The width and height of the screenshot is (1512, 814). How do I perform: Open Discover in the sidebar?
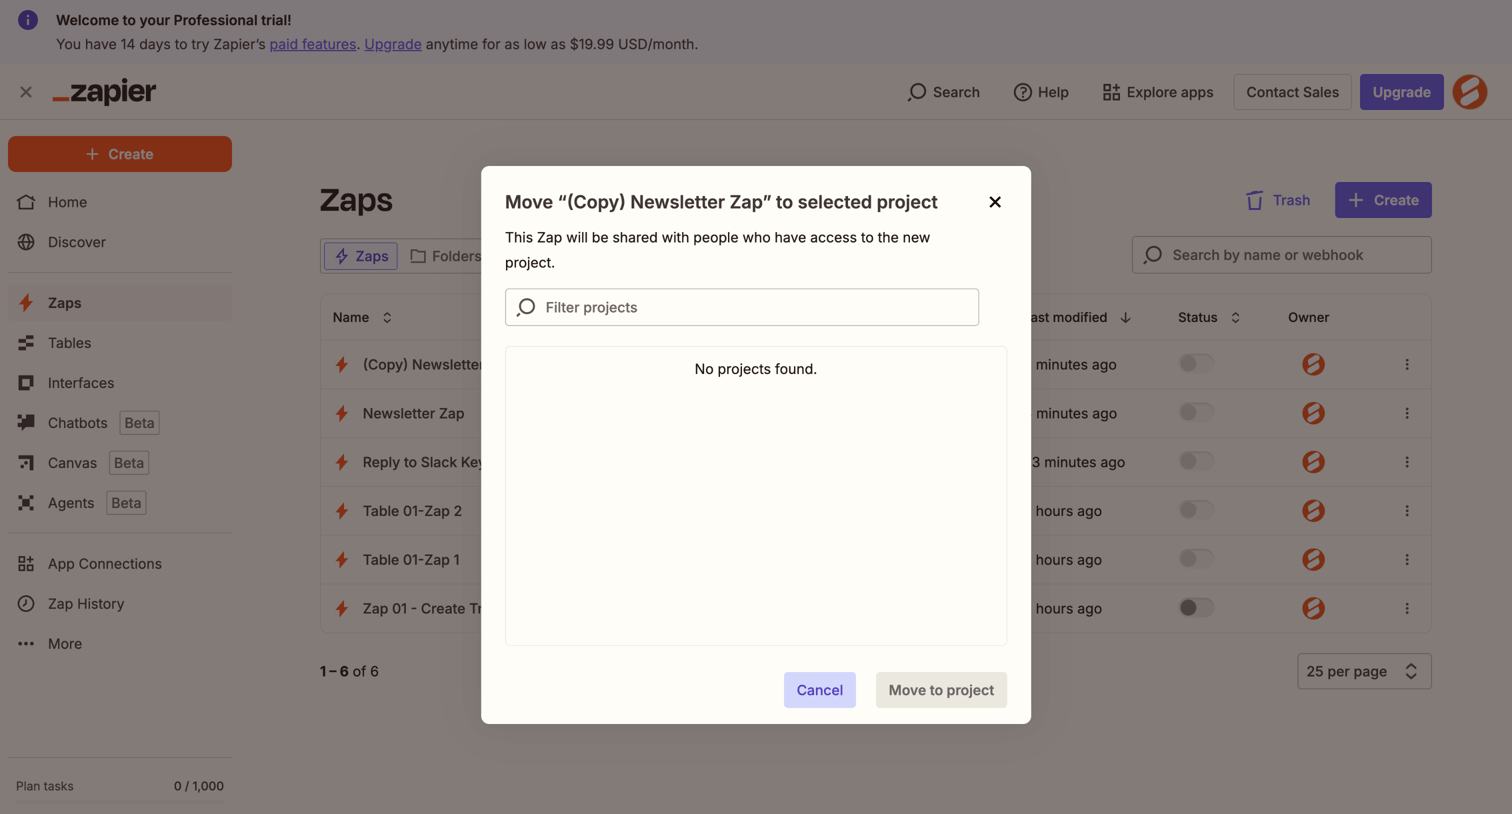(120, 242)
